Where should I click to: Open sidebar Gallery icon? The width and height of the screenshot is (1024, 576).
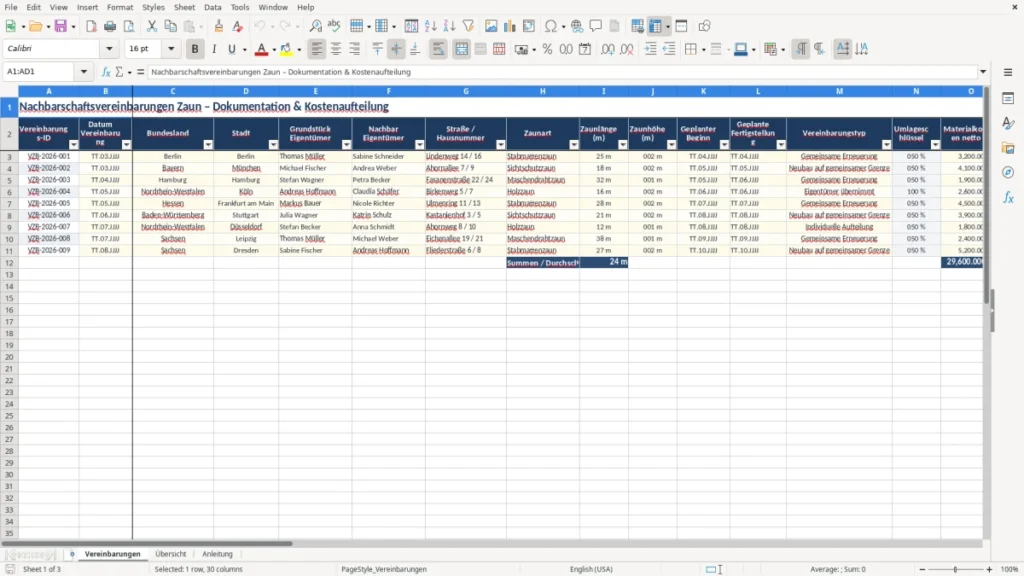(x=1008, y=148)
